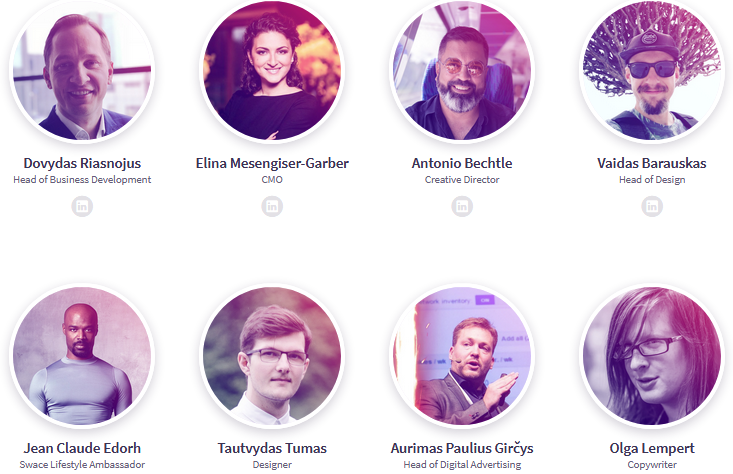Select the name Jean Claude Edorh
733x474 pixels.
pyautogui.click(x=82, y=448)
